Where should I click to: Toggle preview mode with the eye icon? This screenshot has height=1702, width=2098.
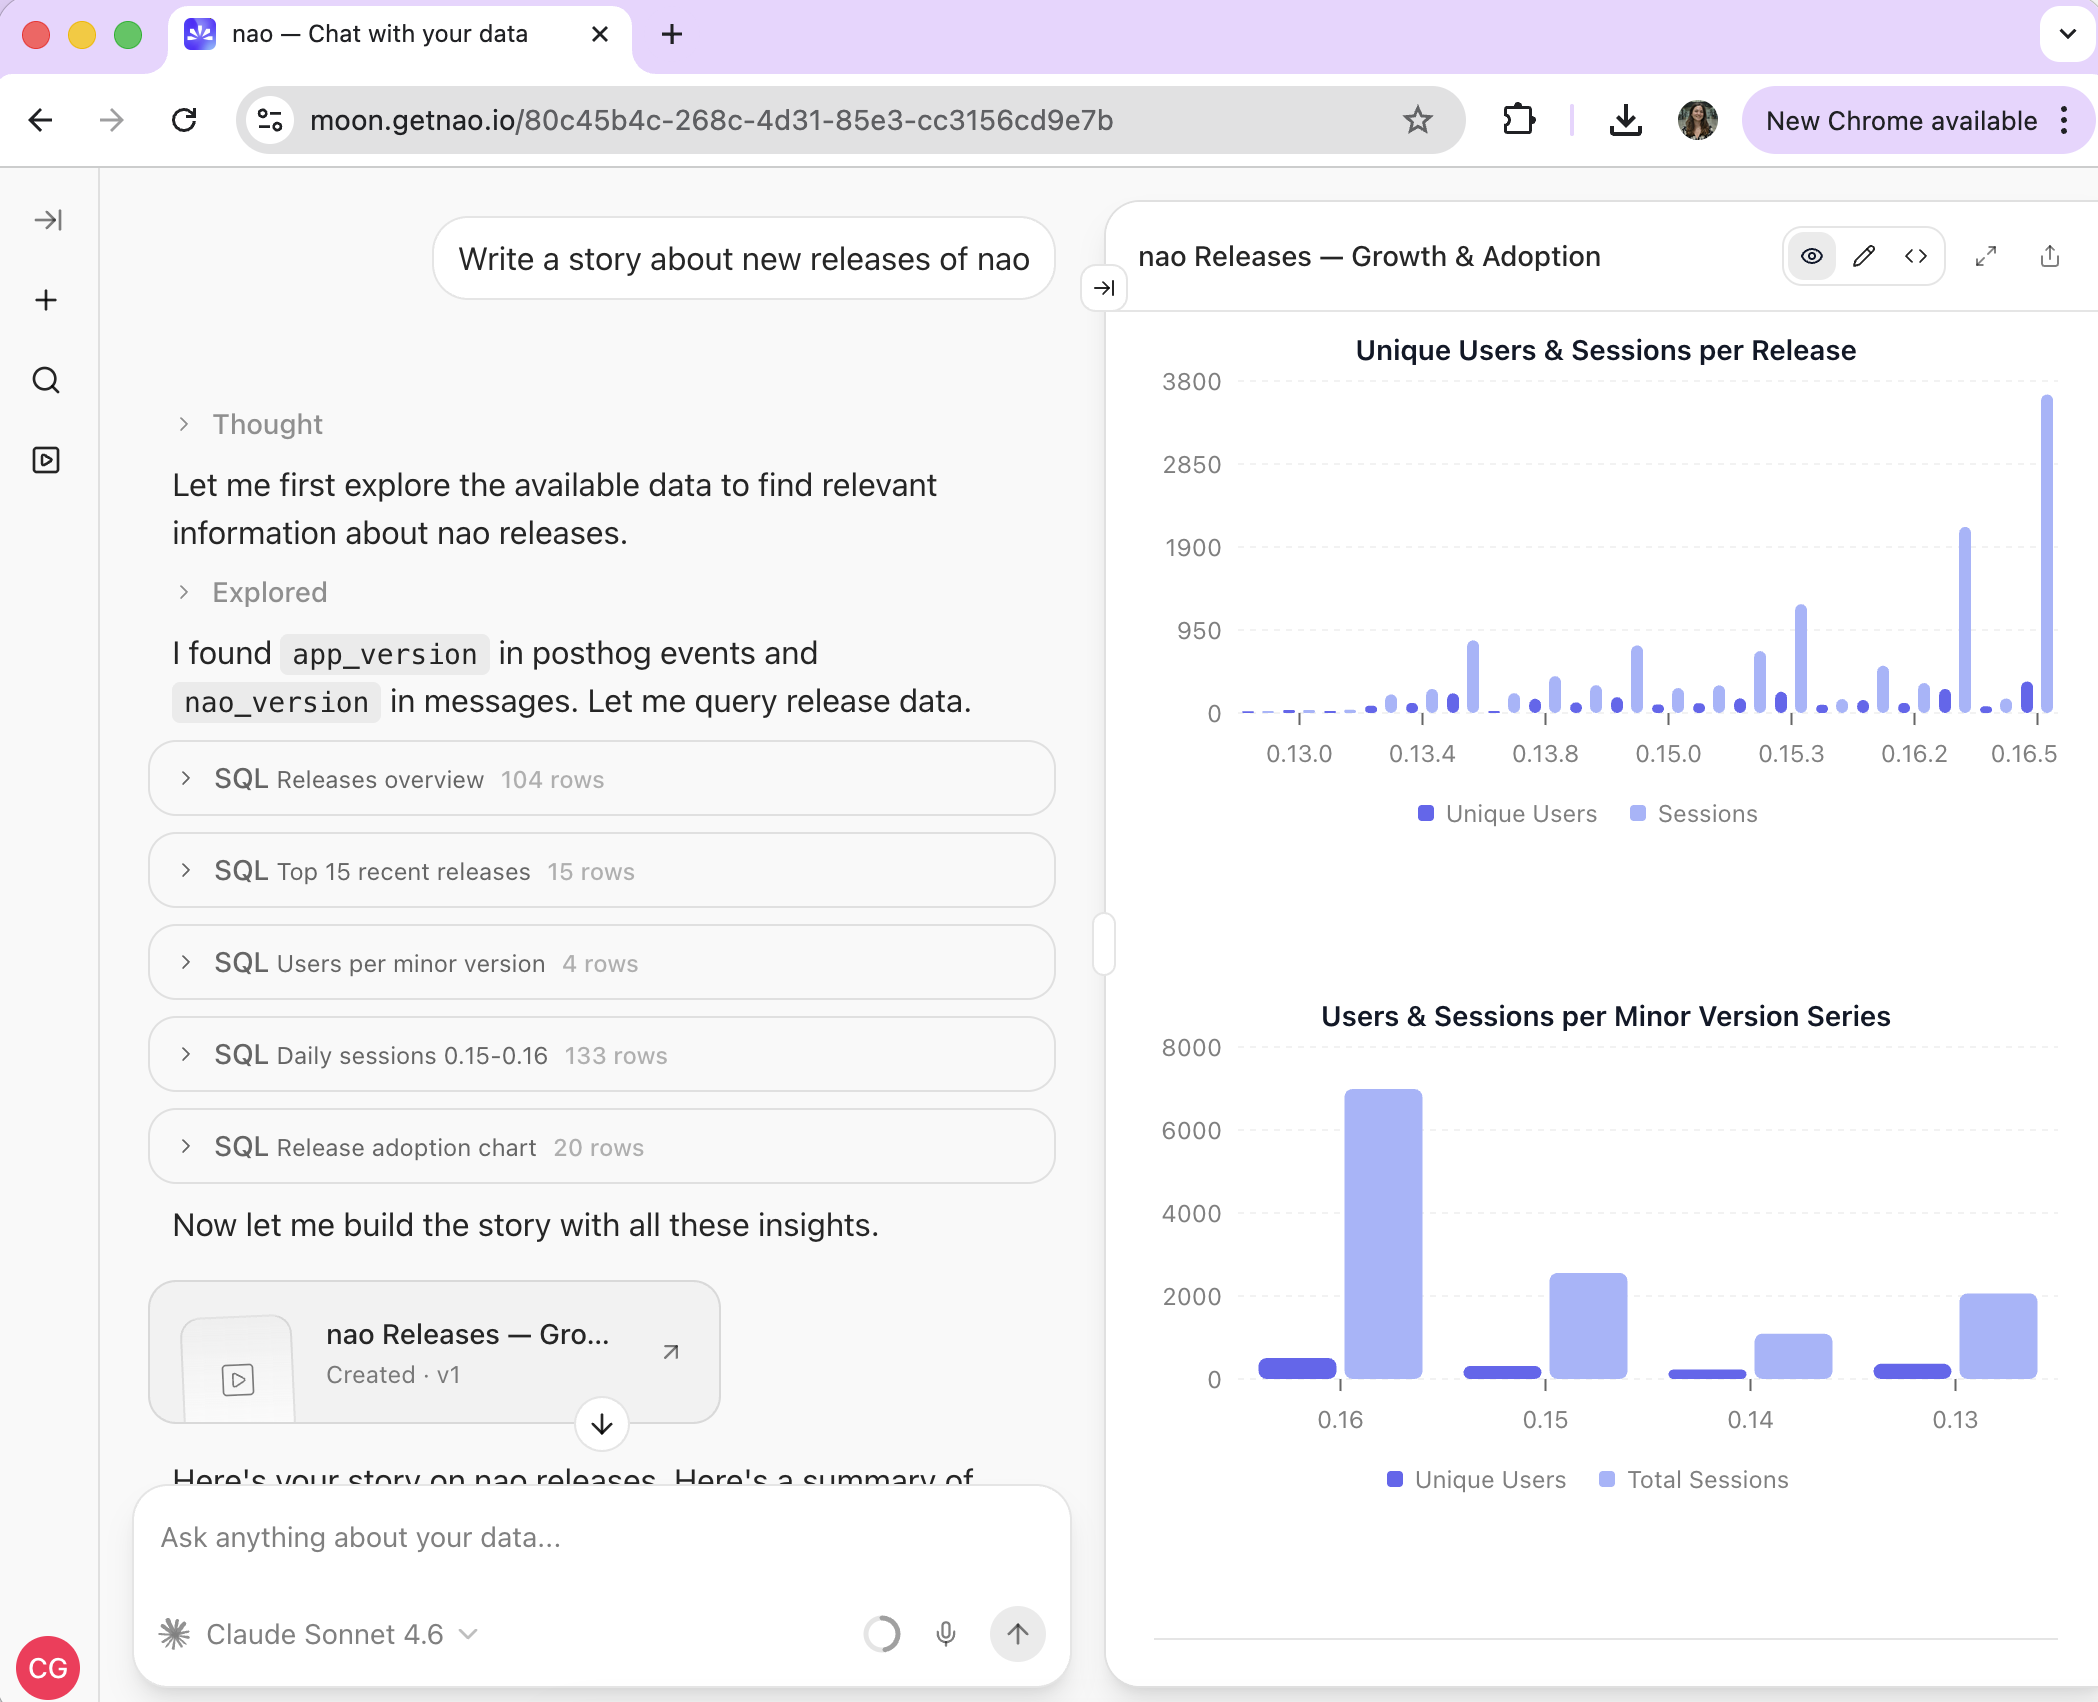point(1812,256)
